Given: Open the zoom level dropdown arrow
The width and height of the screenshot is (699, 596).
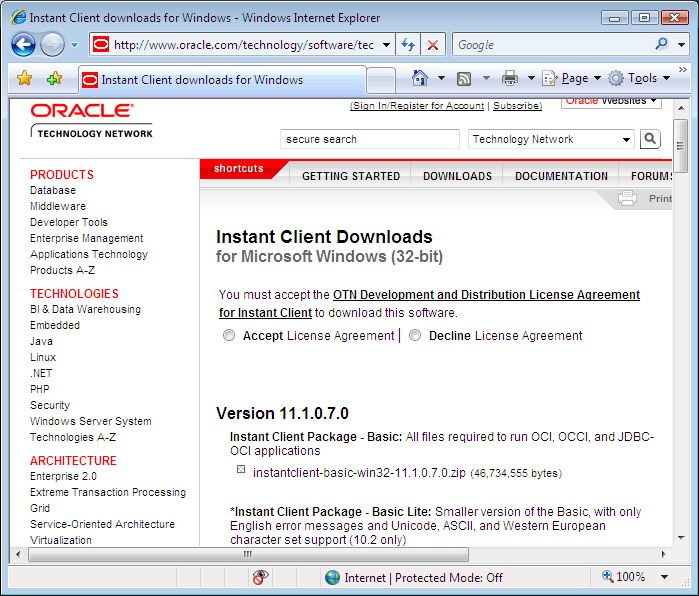Looking at the screenshot, I should [x=664, y=577].
